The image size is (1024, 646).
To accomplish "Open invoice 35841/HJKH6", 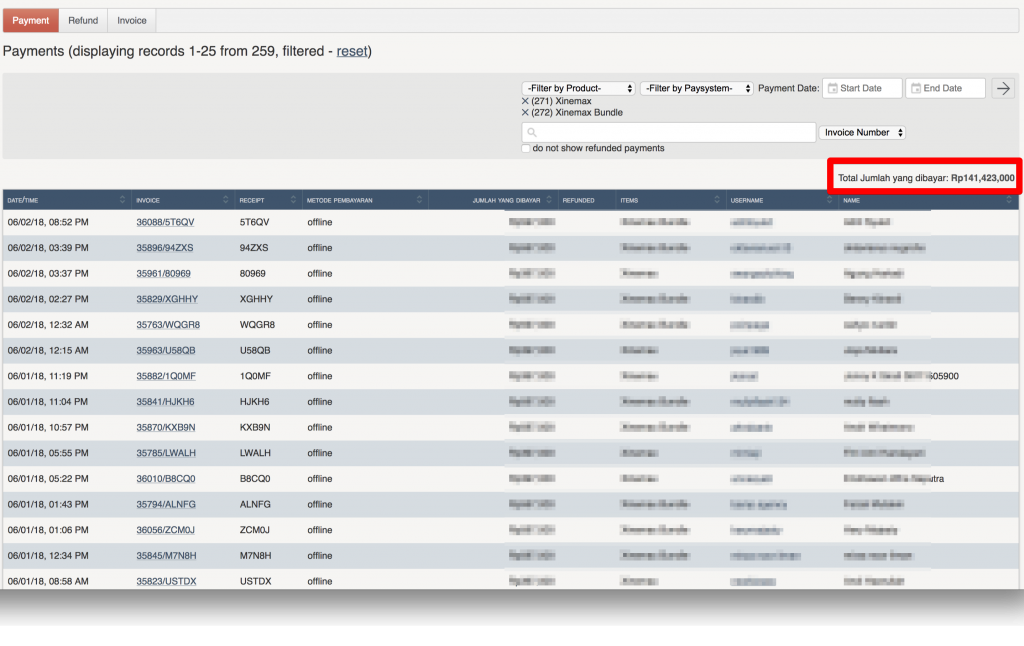I will pyautogui.click(x=165, y=402).
